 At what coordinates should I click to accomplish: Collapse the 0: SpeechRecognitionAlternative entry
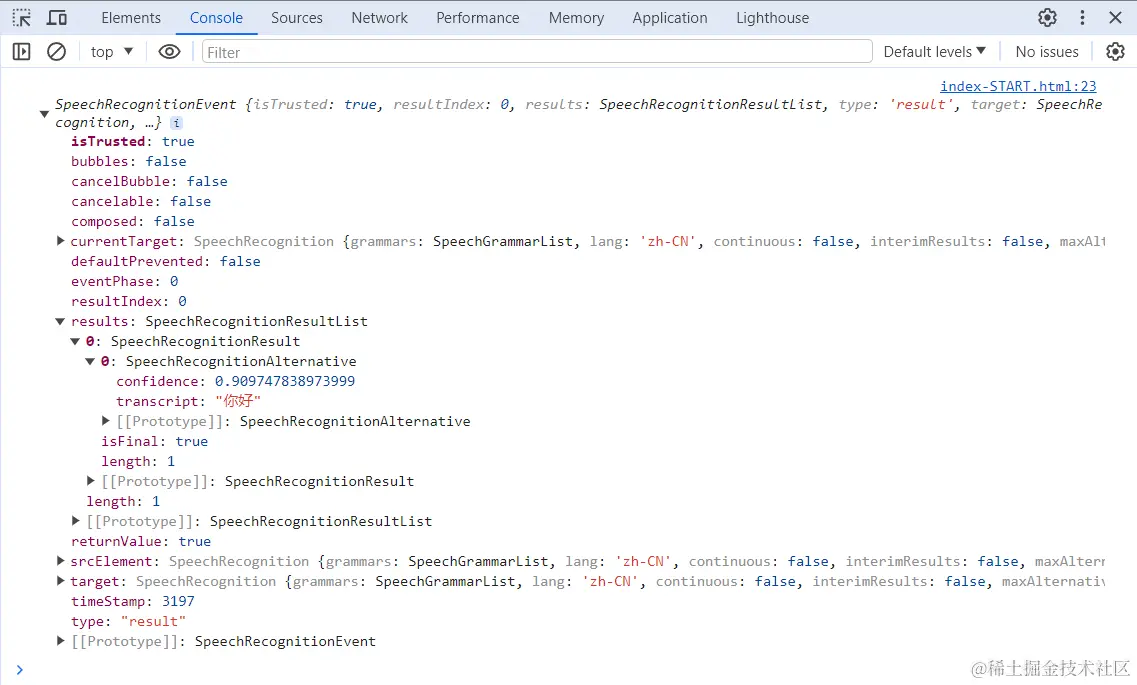coord(90,361)
